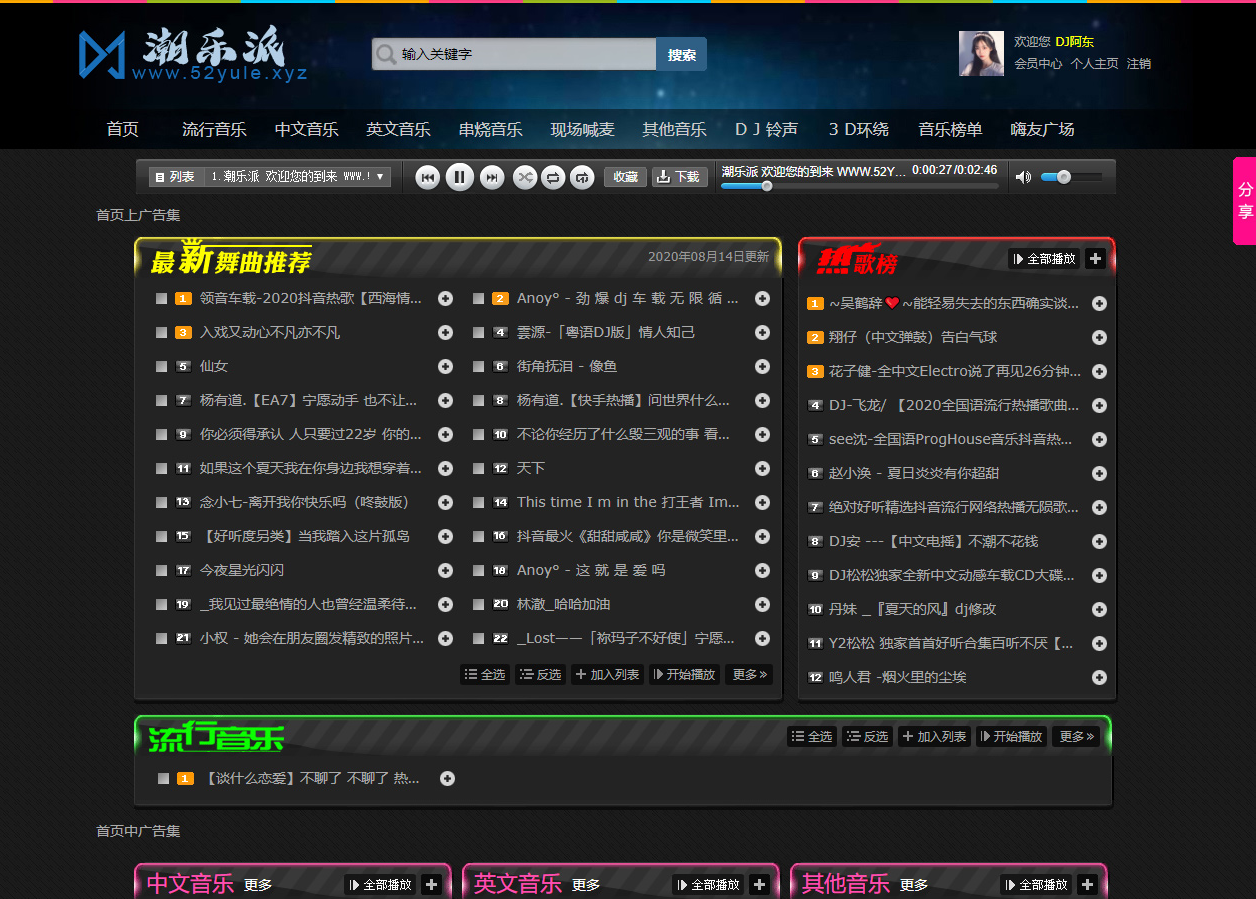The width and height of the screenshot is (1256, 899).
Task: Open the 会员中心 link
Action: [1038, 63]
